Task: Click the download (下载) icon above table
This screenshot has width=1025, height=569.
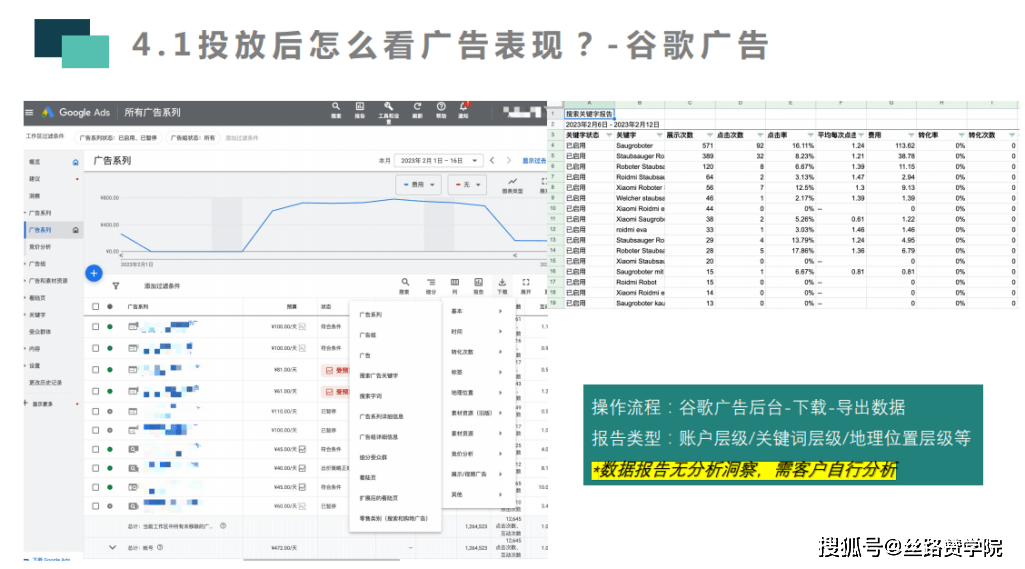Action: 502,285
